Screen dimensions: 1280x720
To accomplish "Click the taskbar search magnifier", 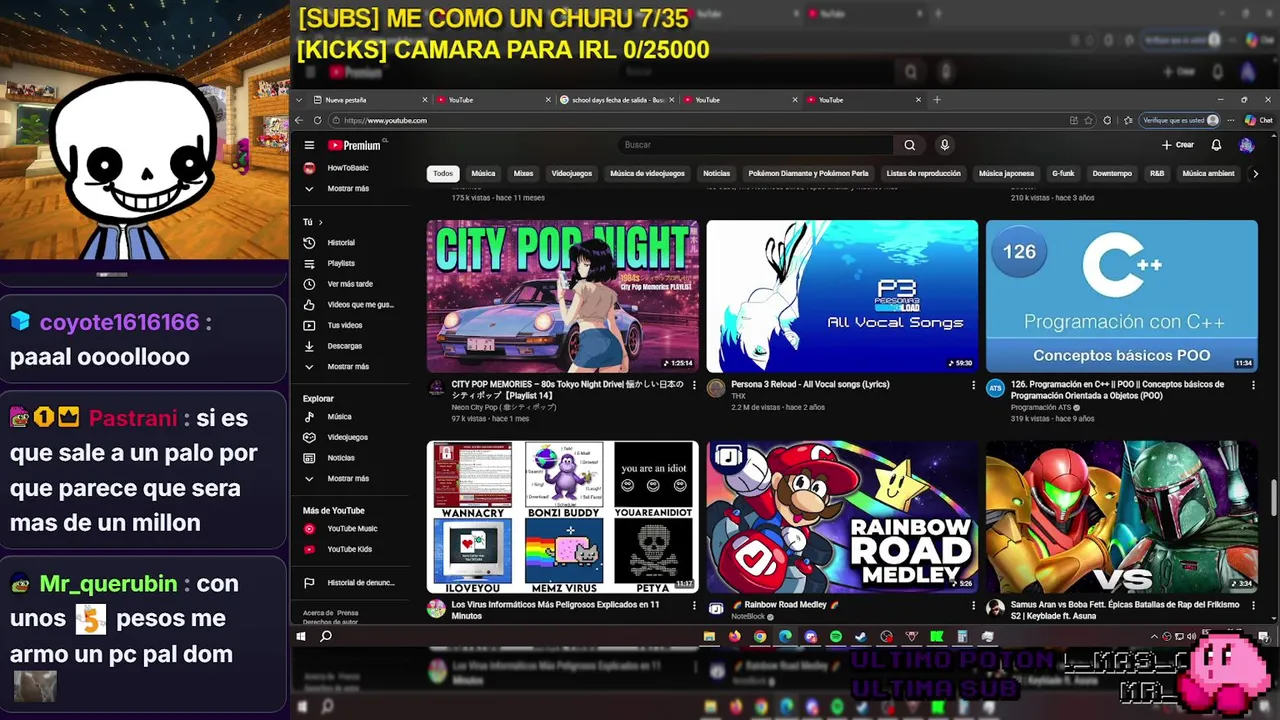I will [x=326, y=636].
